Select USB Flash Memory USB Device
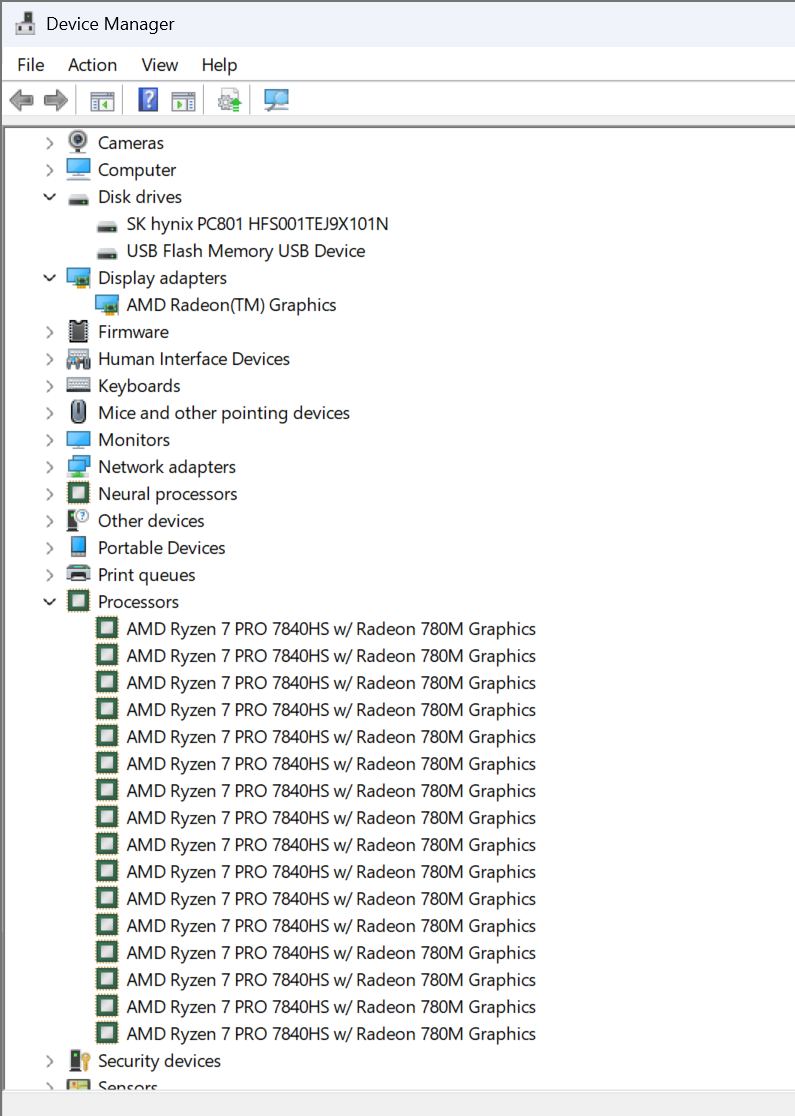The width and height of the screenshot is (795, 1116). [x=246, y=251]
